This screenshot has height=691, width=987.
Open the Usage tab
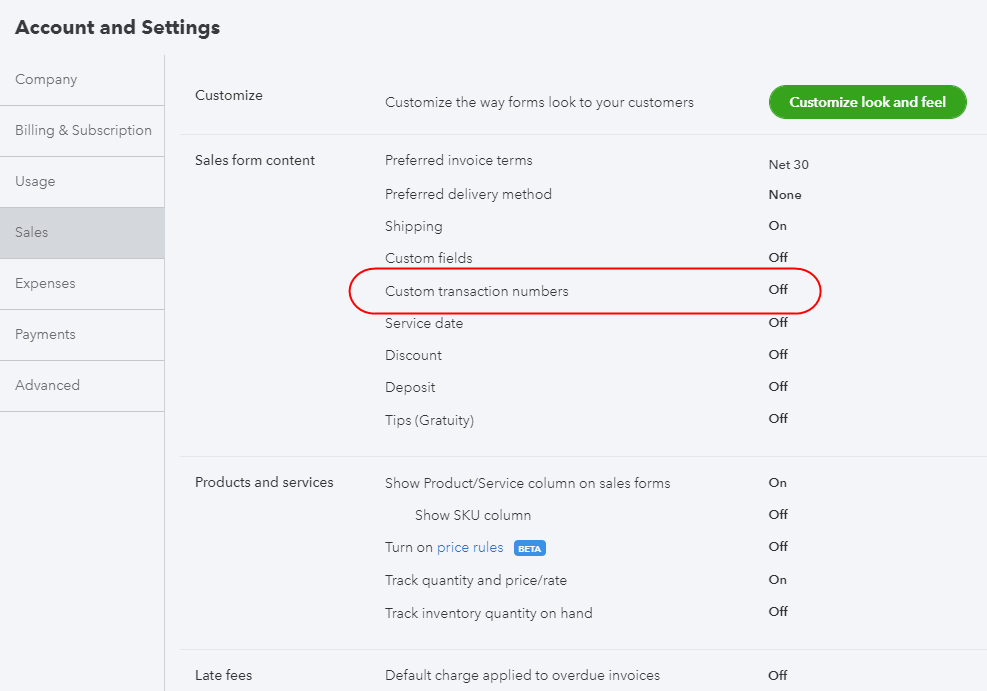pos(35,182)
